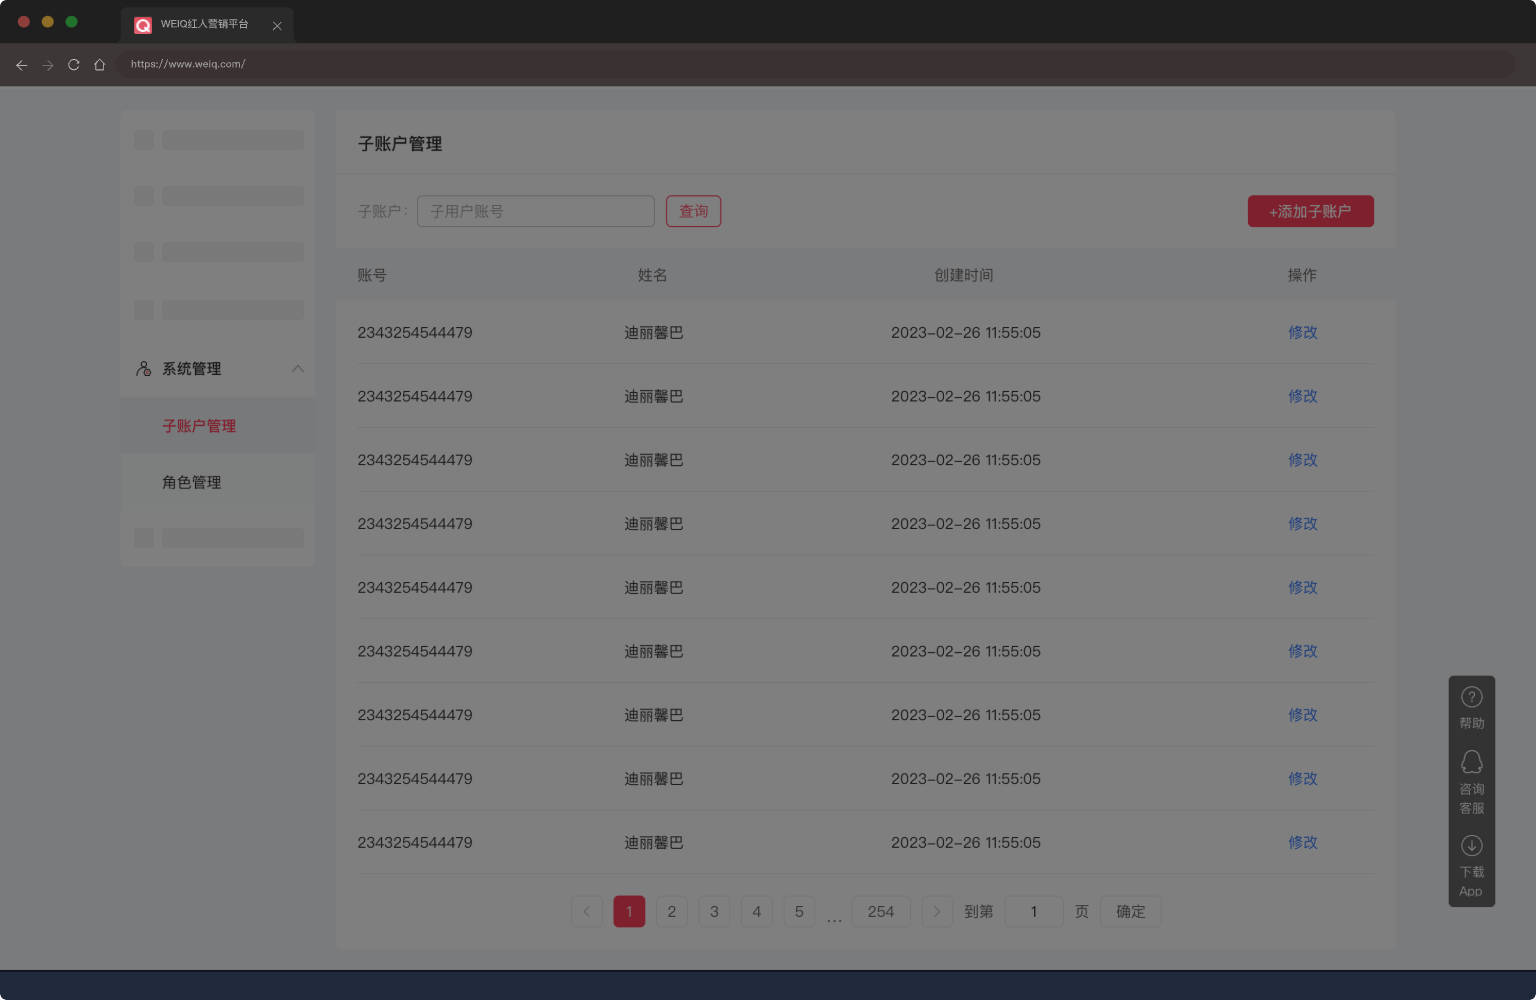Click the WEIQ favicon on the tab
Image resolution: width=1536 pixels, height=1000 pixels.
142,25
